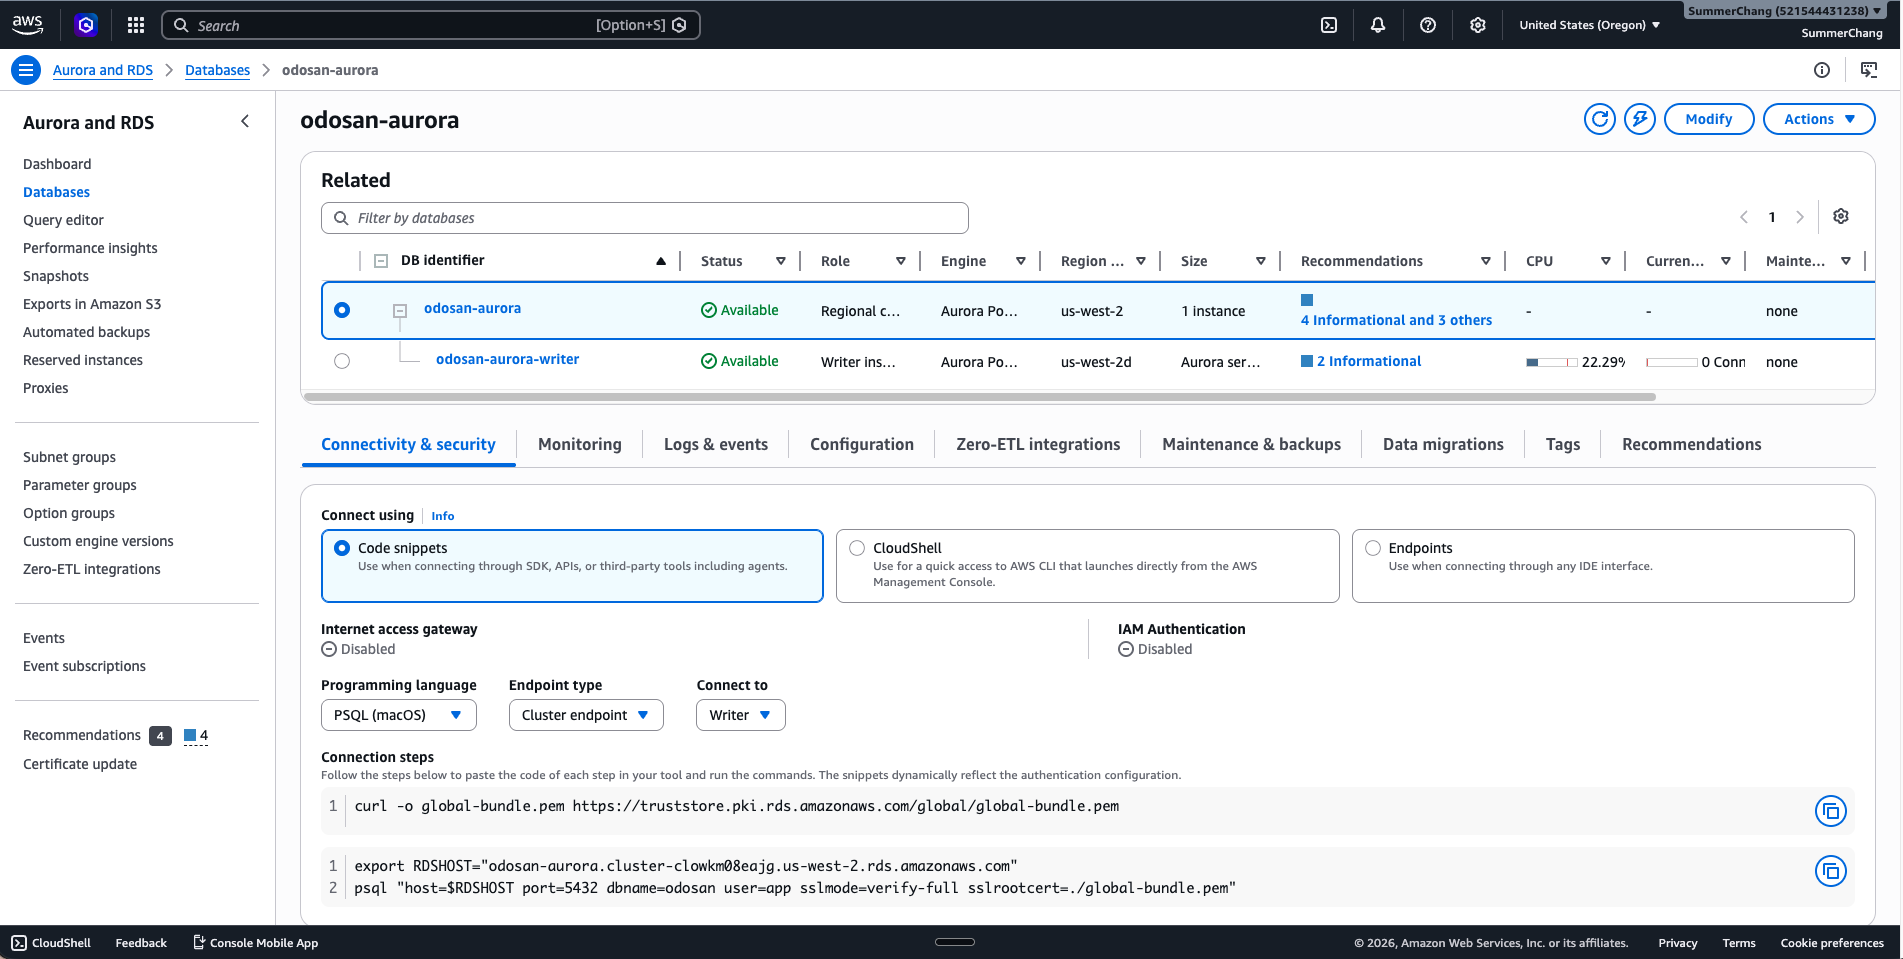Open Databases breadcrumb link
This screenshot has height=959, width=1903.
[217, 70]
